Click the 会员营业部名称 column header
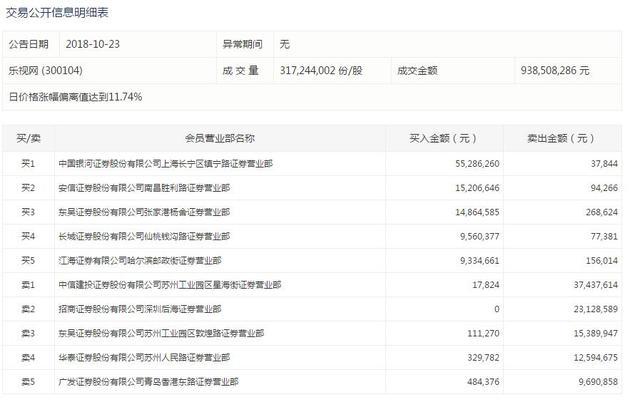This screenshot has height=402, width=630. 220,139
